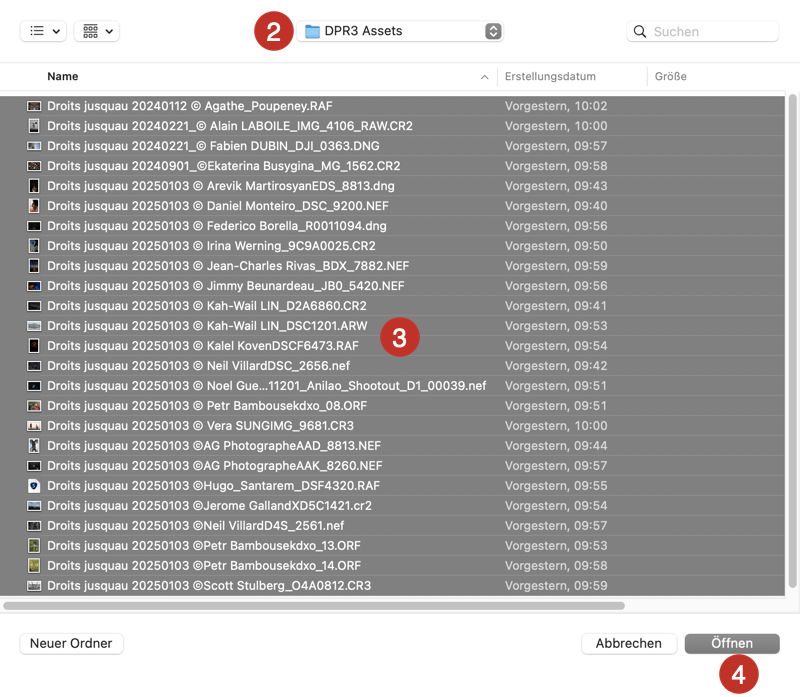Open the DPR3 Assets folder location popup
The width and height of the screenshot is (800, 697).
pyautogui.click(x=400, y=31)
